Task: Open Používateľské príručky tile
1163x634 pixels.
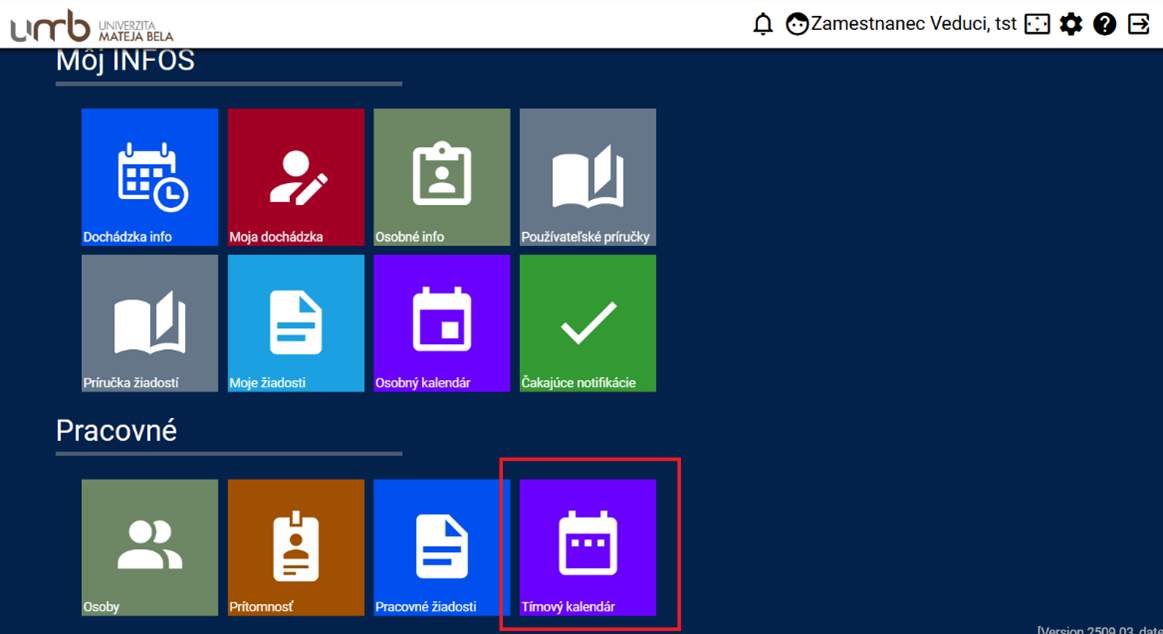Action: click(x=588, y=177)
